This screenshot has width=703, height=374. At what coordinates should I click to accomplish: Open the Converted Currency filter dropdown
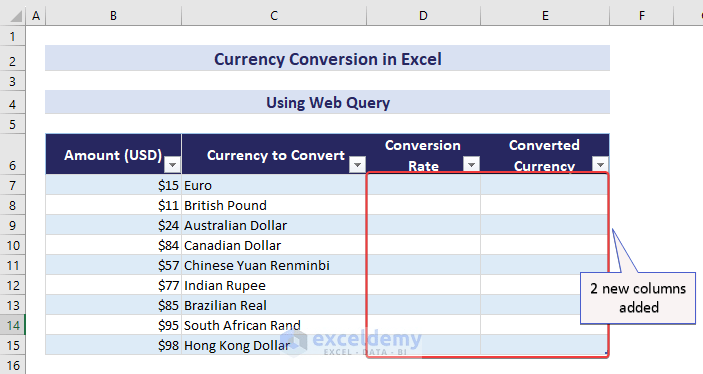tap(600, 164)
